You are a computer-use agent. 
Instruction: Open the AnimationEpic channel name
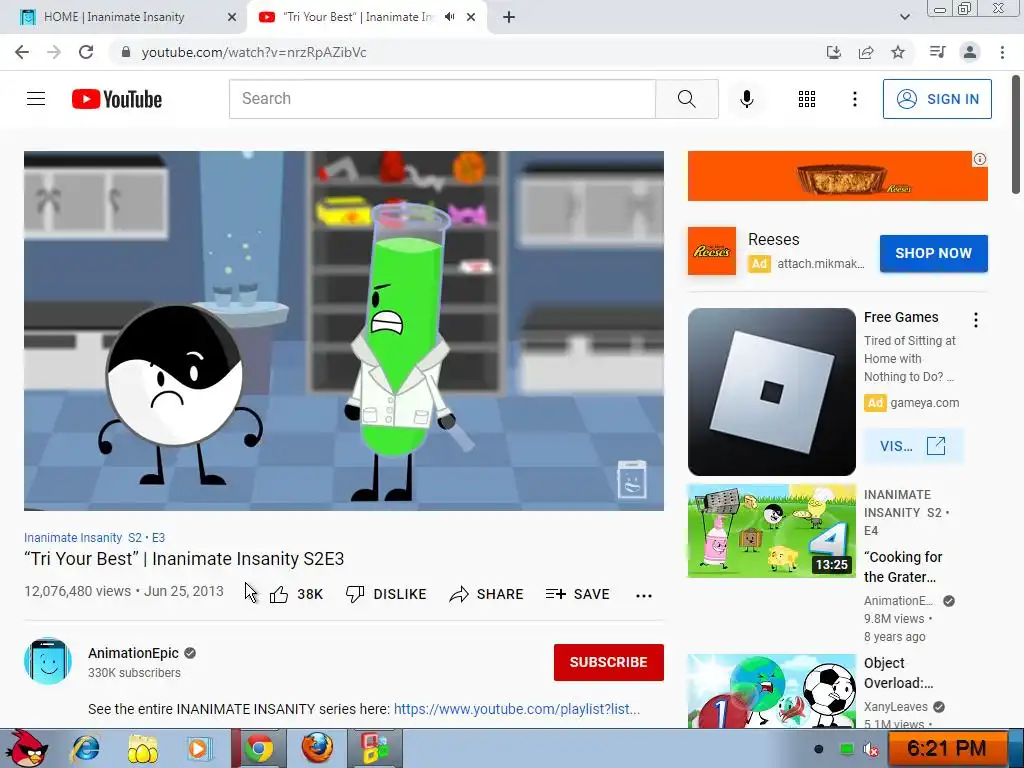(133, 653)
